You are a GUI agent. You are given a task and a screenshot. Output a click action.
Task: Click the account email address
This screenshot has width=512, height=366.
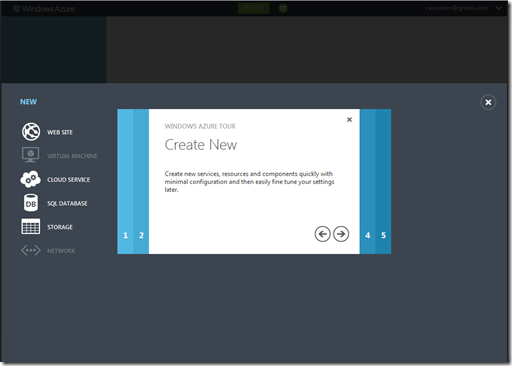click(457, 8)
